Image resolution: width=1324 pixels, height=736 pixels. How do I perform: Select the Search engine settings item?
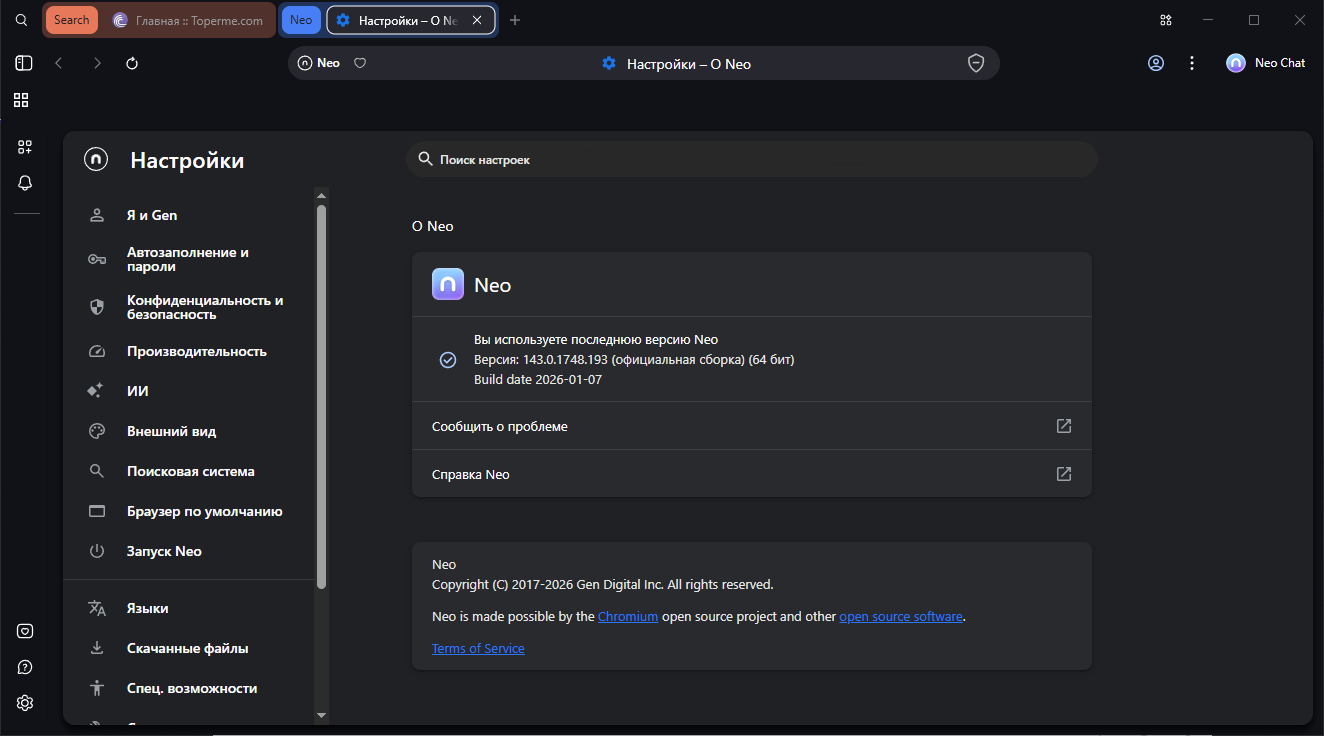pyautogui.click(x=190, y=471)
